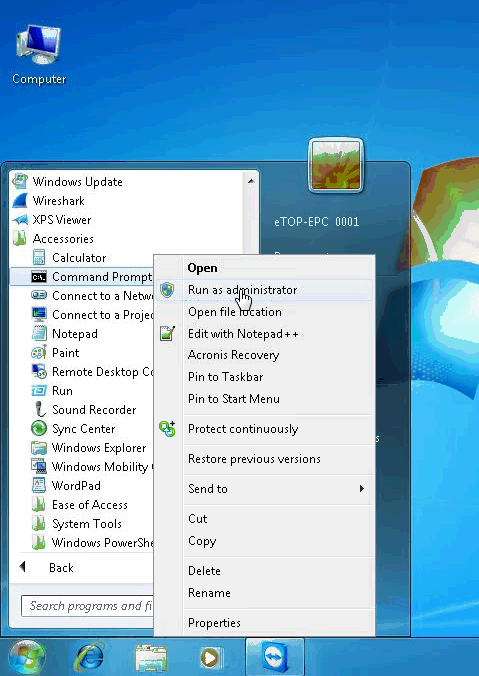Viewport: 479px width, 676px height.
Task: Open the Send to submenu arrow
Action: pyautogui.click(x=362, y=488)
